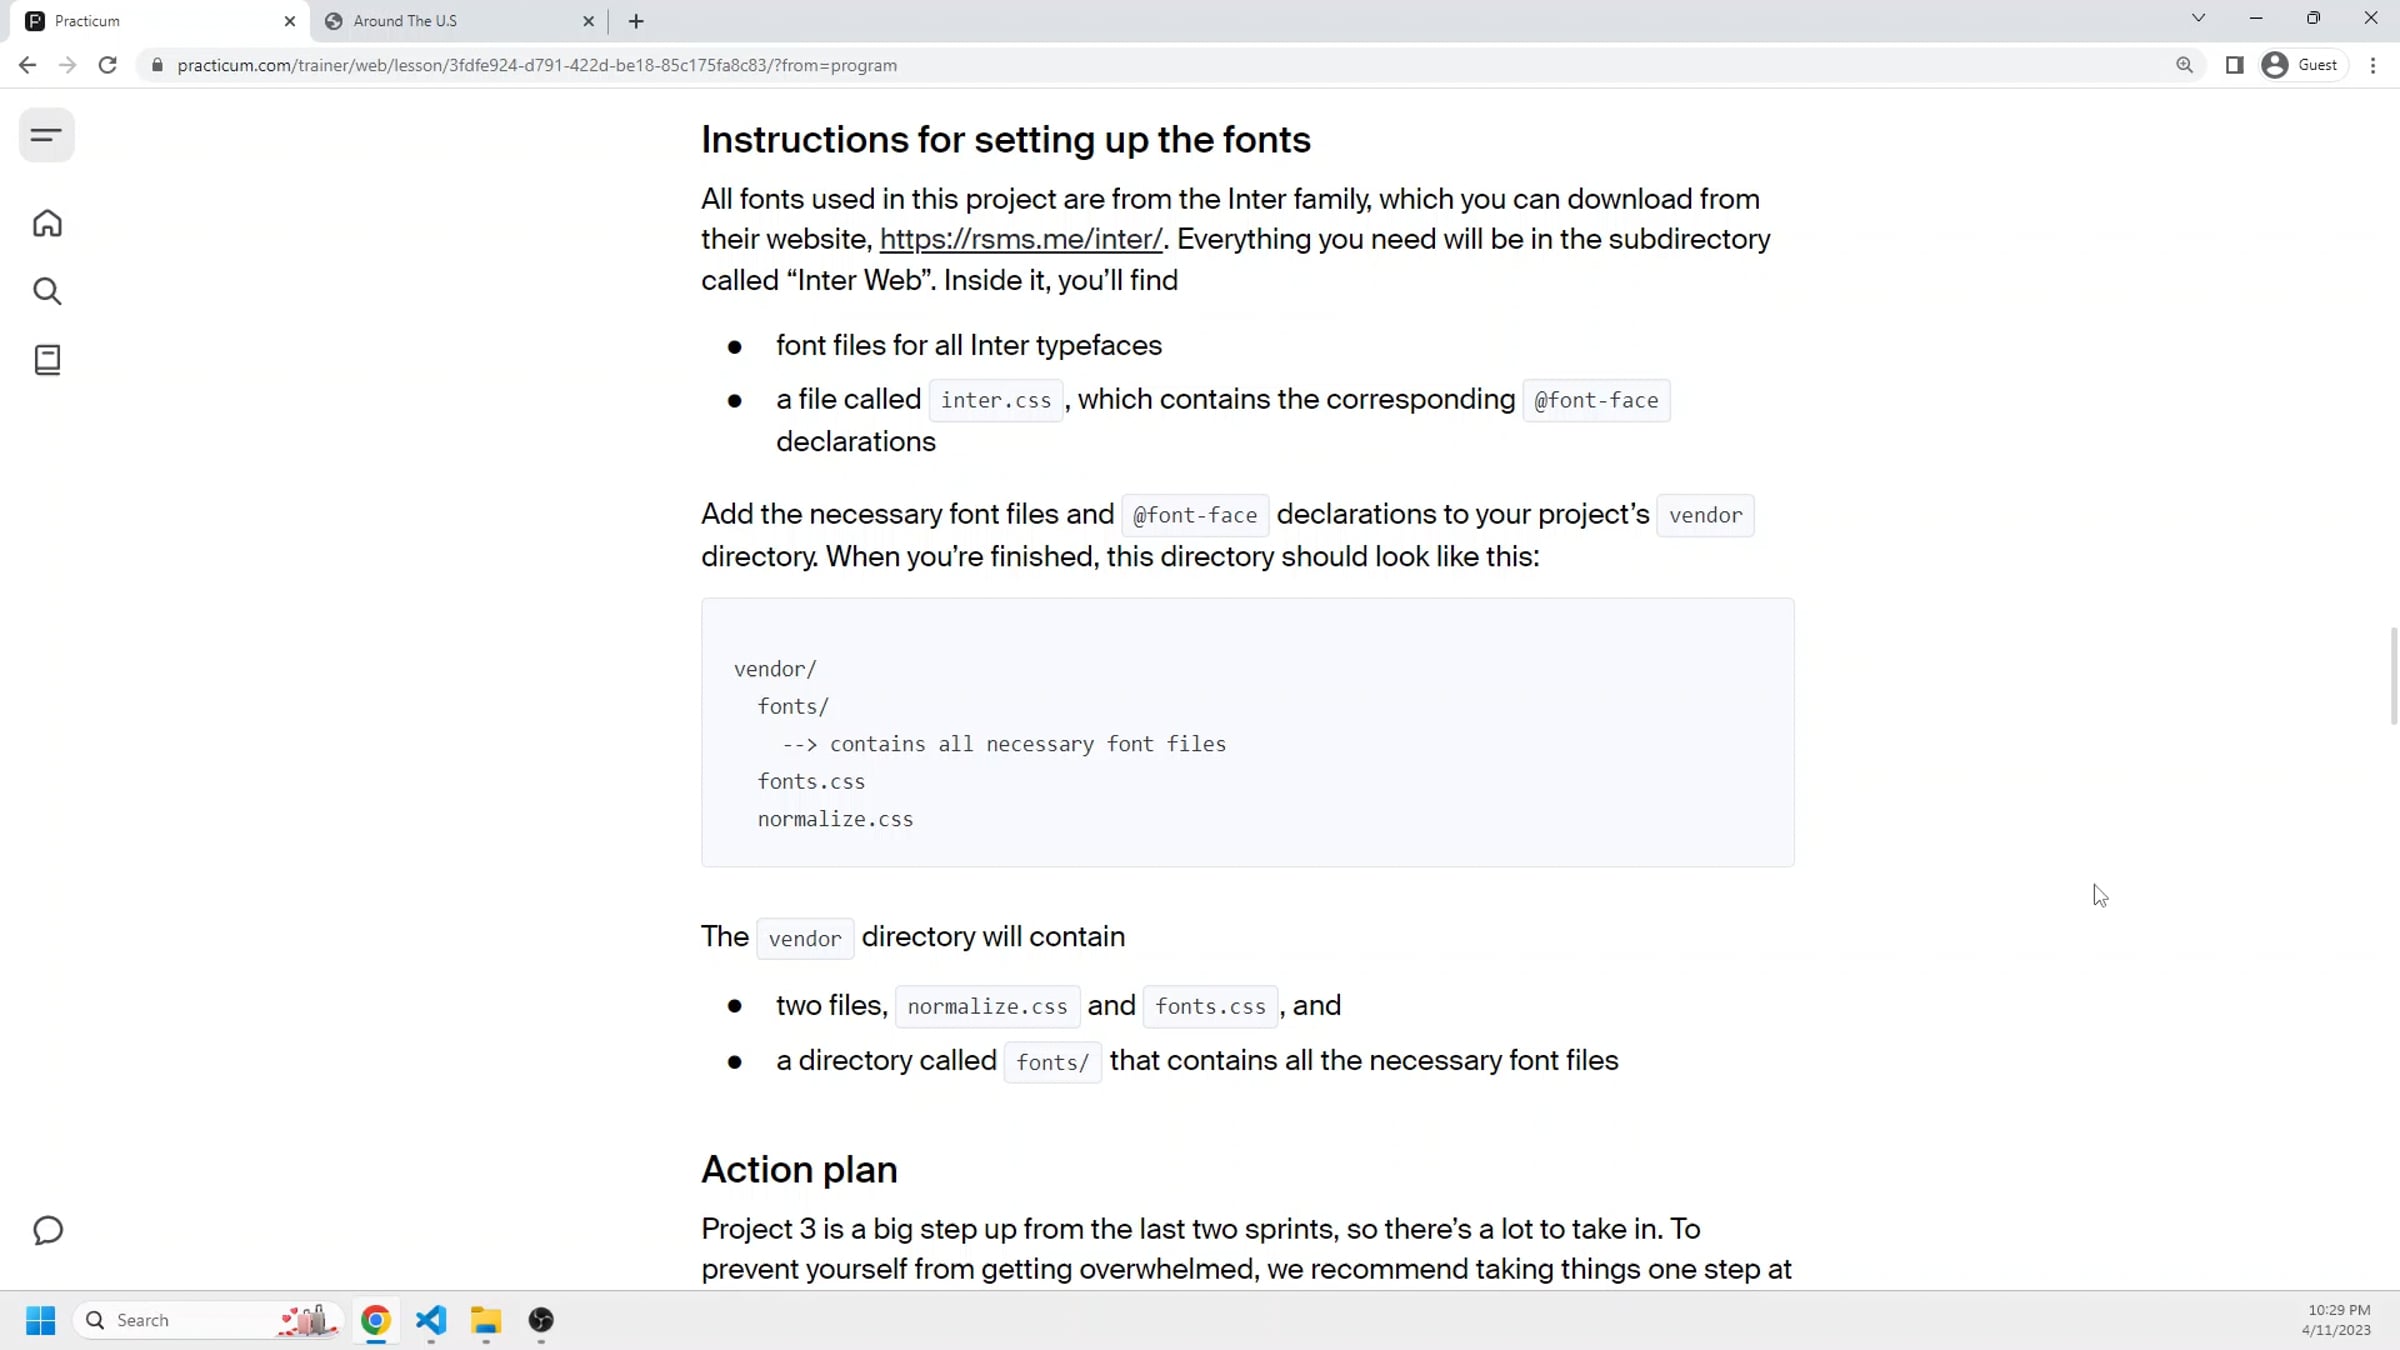Open the Practicum home icon
The image size is (2400, 1350).
coord(47,223)
